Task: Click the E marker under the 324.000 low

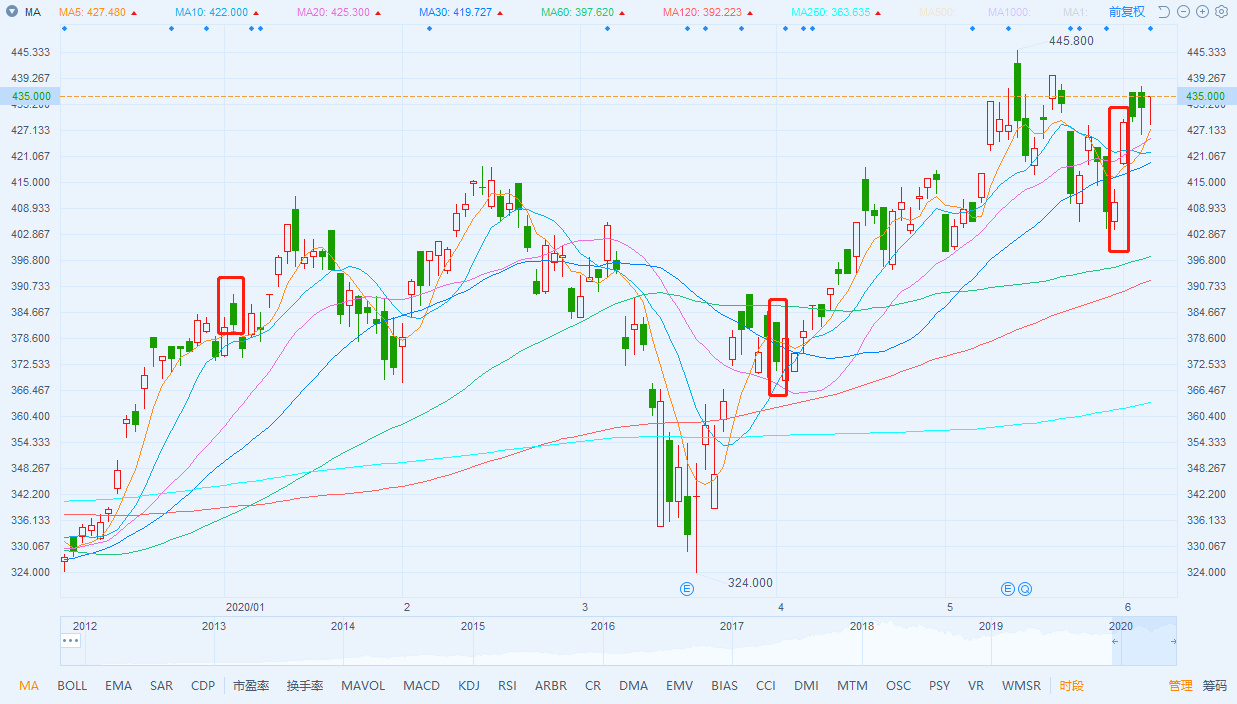Action: click(x=687, y=587)
